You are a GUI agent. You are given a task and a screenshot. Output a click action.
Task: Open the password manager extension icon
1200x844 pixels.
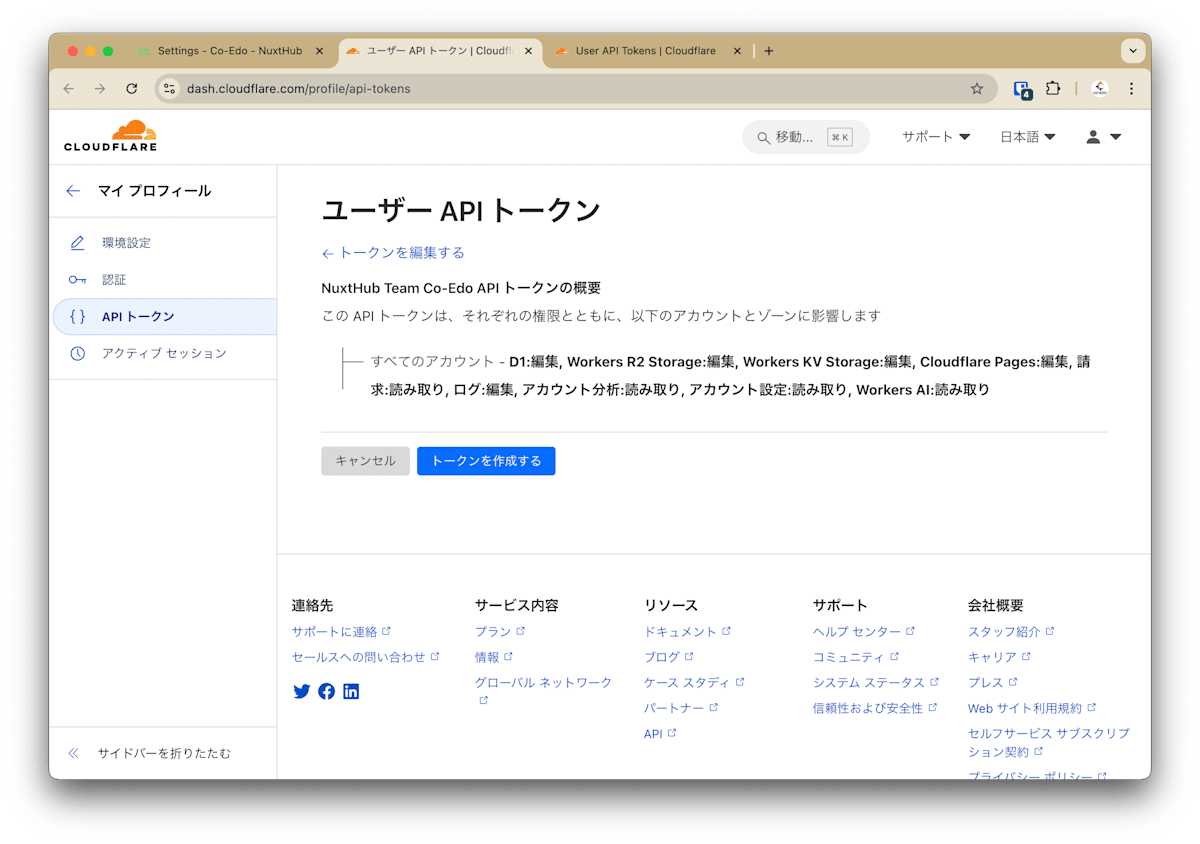tap(1022, 89)
